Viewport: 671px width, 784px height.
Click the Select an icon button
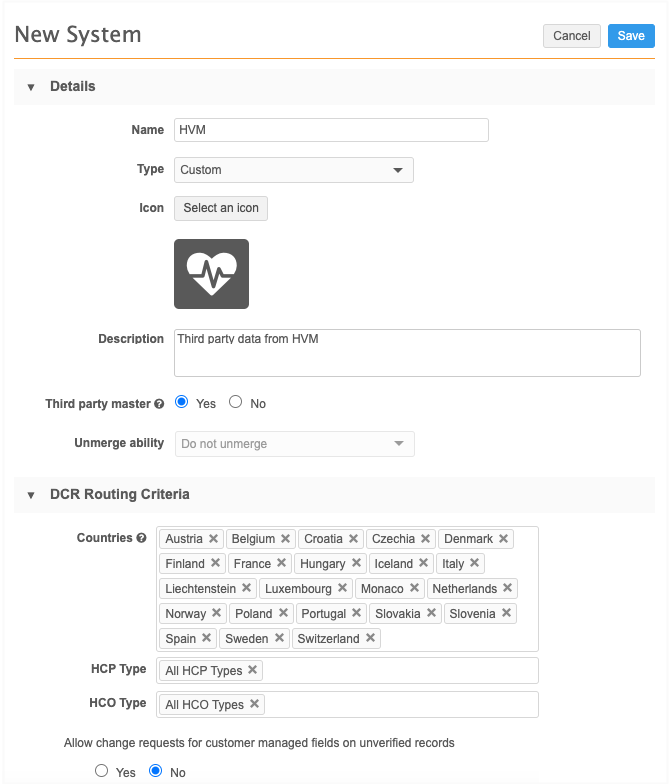[221, 208]
